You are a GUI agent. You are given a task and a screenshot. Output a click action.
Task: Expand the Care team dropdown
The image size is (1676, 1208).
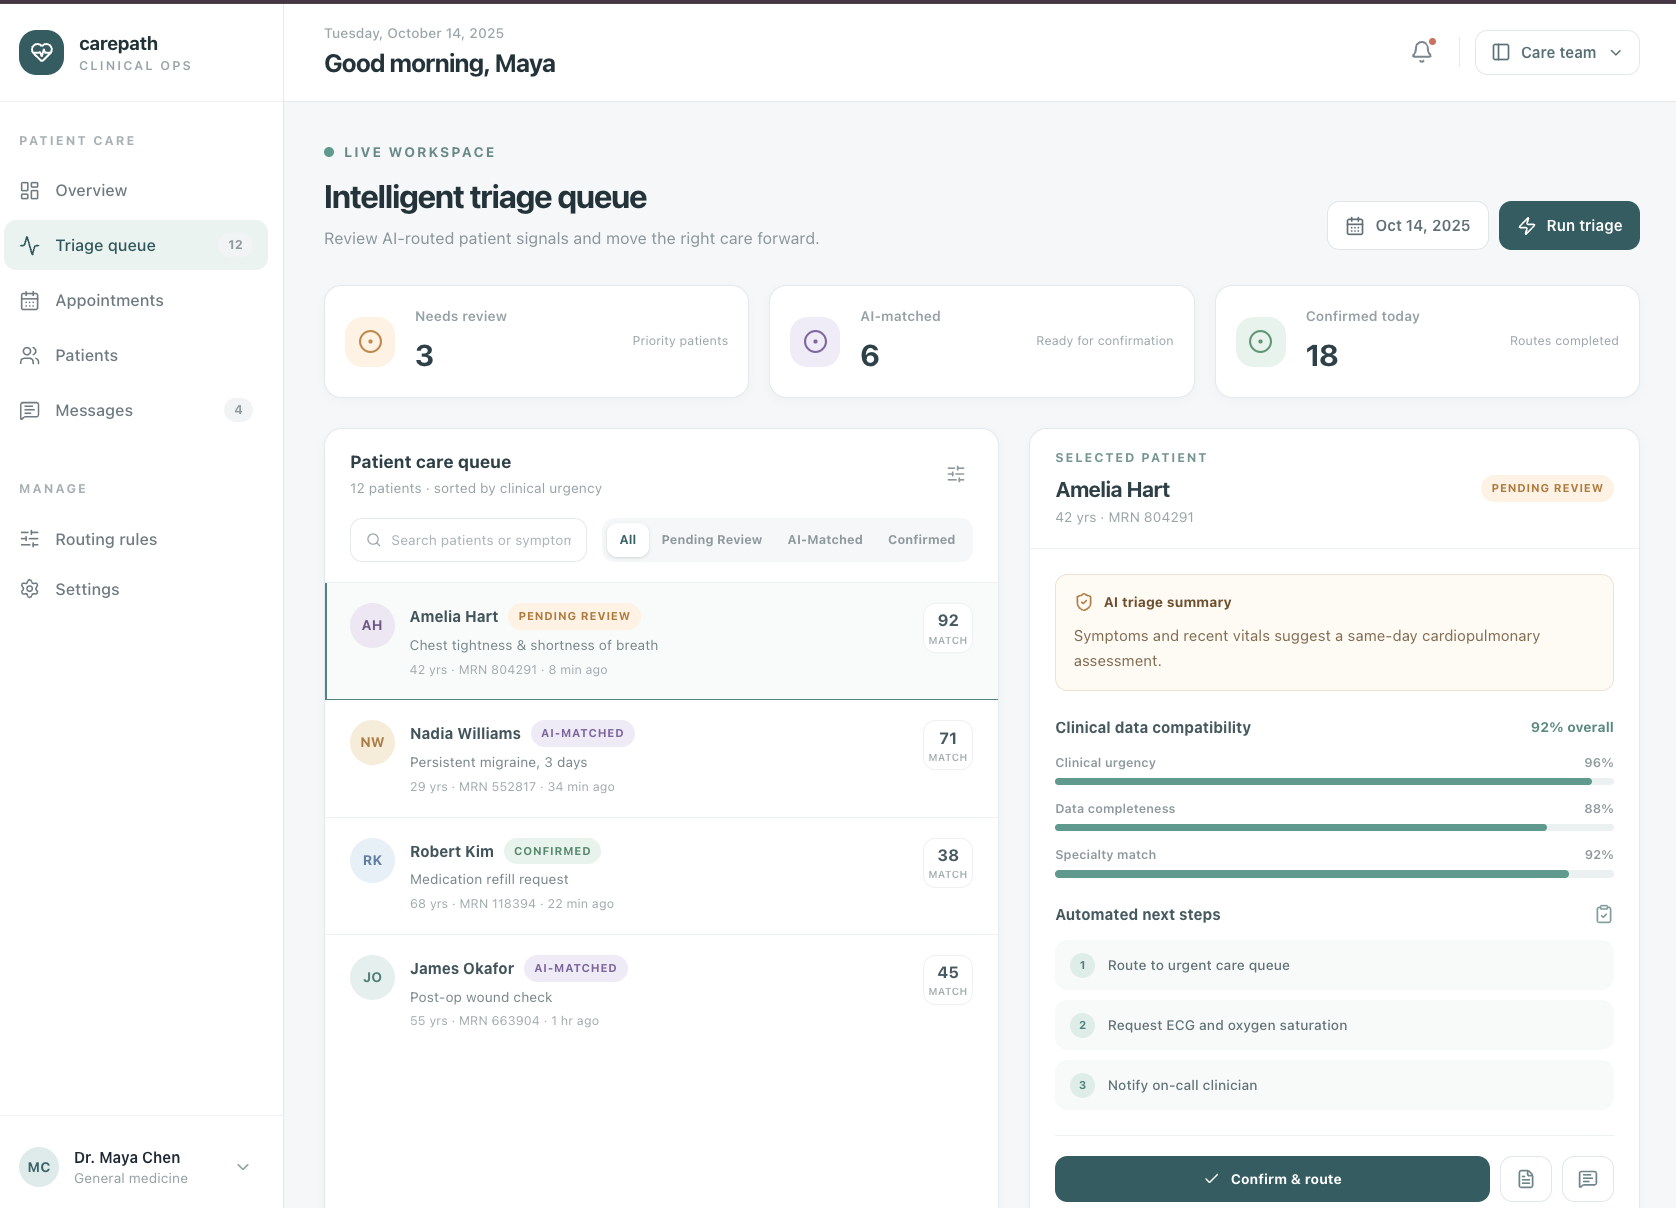point(1557,52)
